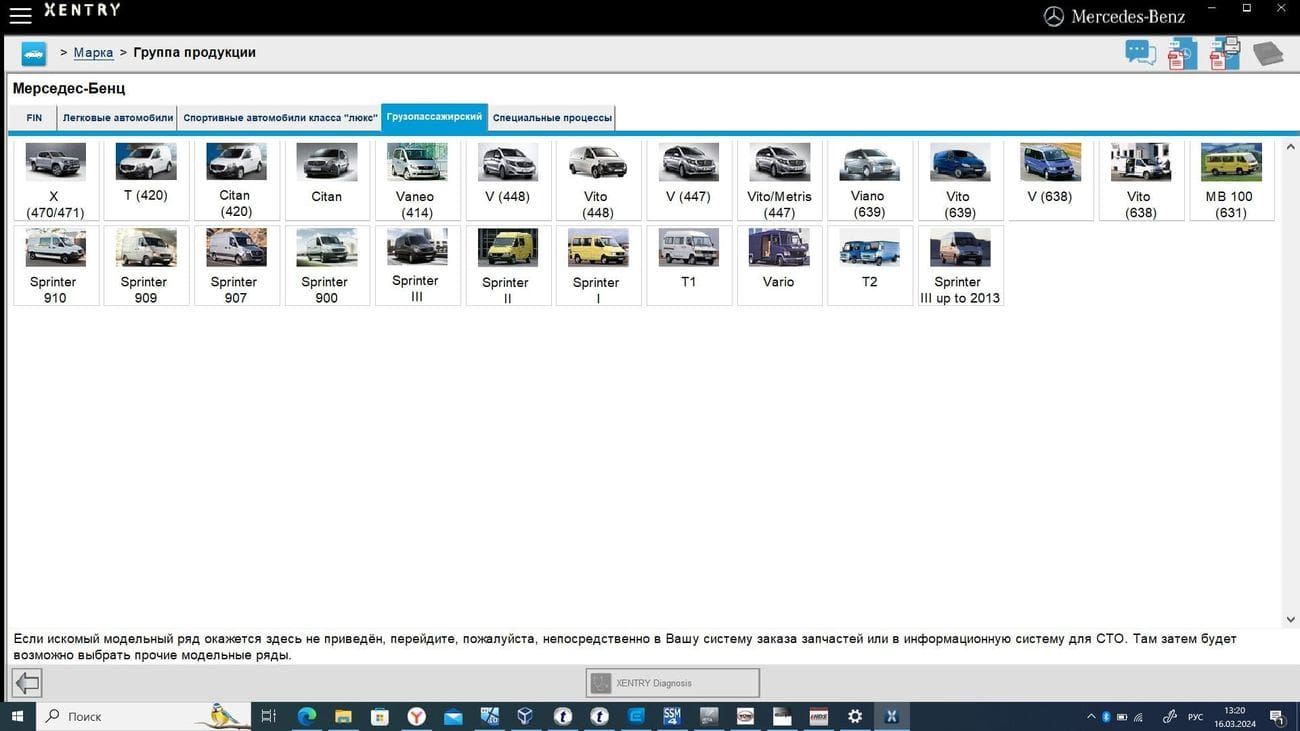Open the Mail app on taskbar
The width and height of the screenshot is (1300, 731).
point(453,716)
